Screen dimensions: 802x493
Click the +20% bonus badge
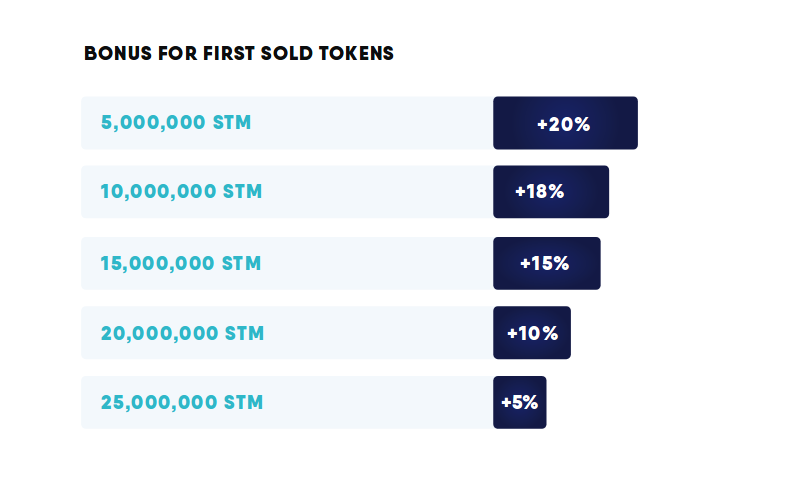(x=565, y=124)
